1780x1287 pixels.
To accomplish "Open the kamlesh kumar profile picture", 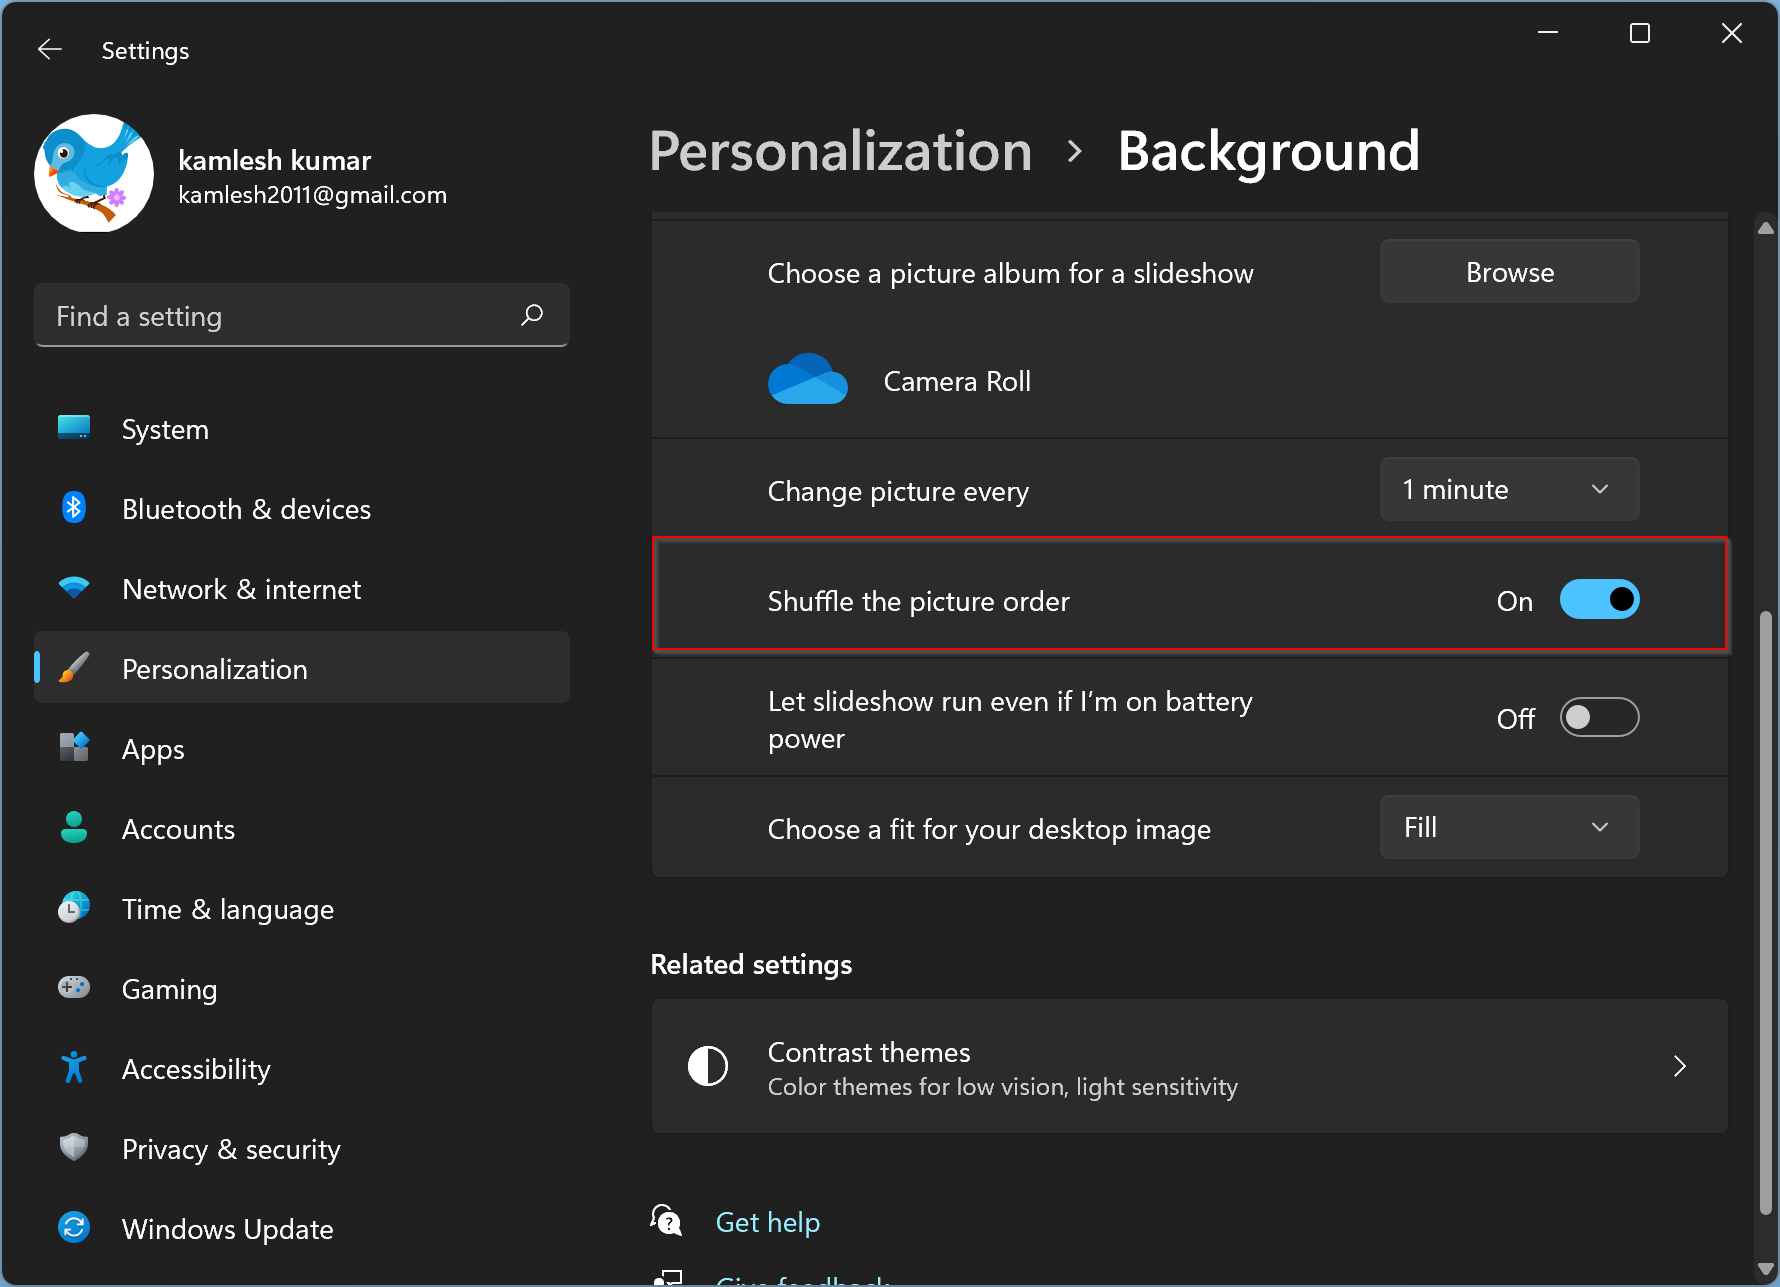I will click(94, 173).
